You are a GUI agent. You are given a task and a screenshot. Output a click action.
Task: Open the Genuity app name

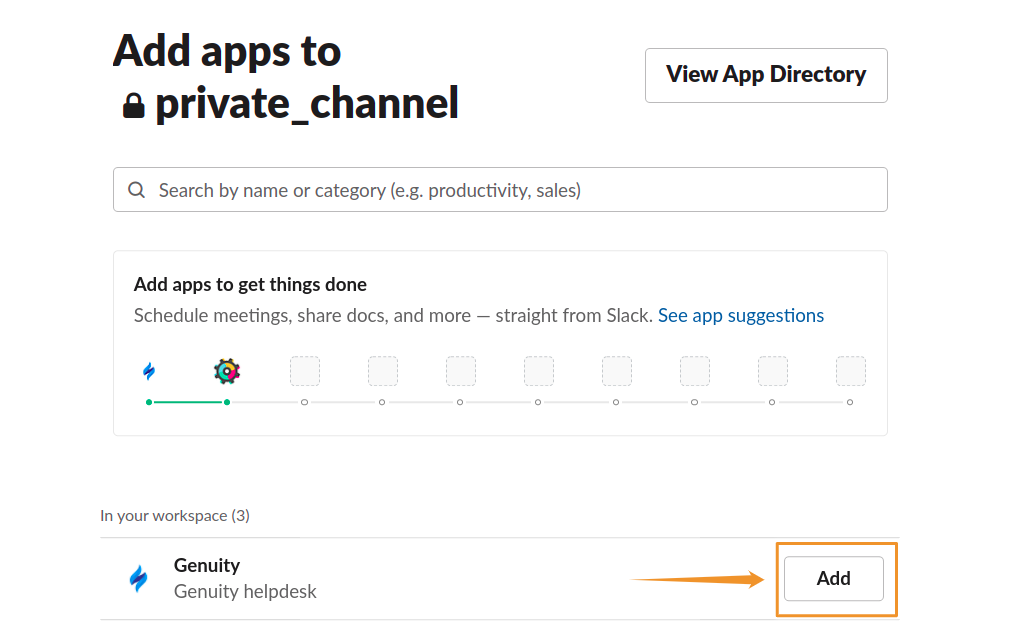(206, 565)
